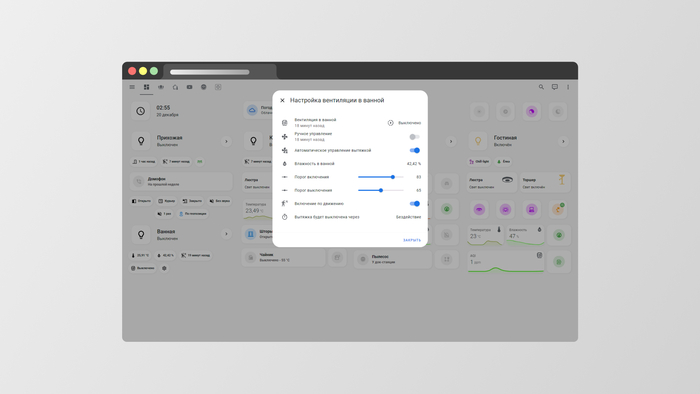Open dashboard search magnifier

tap(541, 87)
